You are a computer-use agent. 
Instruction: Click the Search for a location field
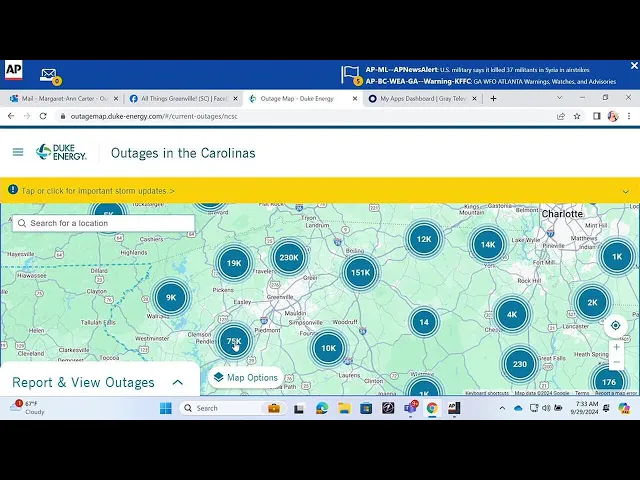pos(104,223)
